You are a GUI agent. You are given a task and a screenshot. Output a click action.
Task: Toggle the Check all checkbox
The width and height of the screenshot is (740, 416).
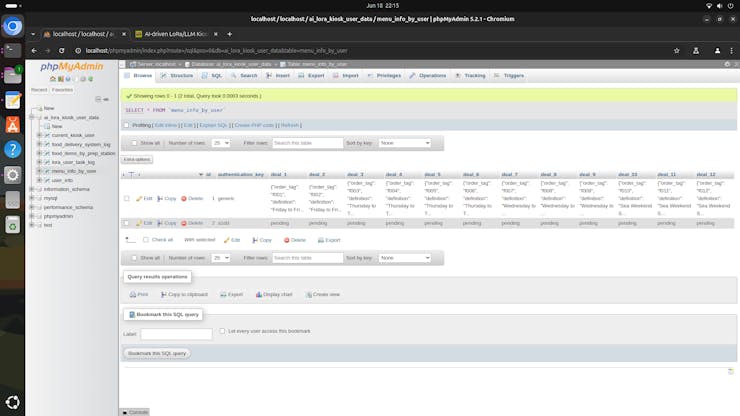point(146,240)
